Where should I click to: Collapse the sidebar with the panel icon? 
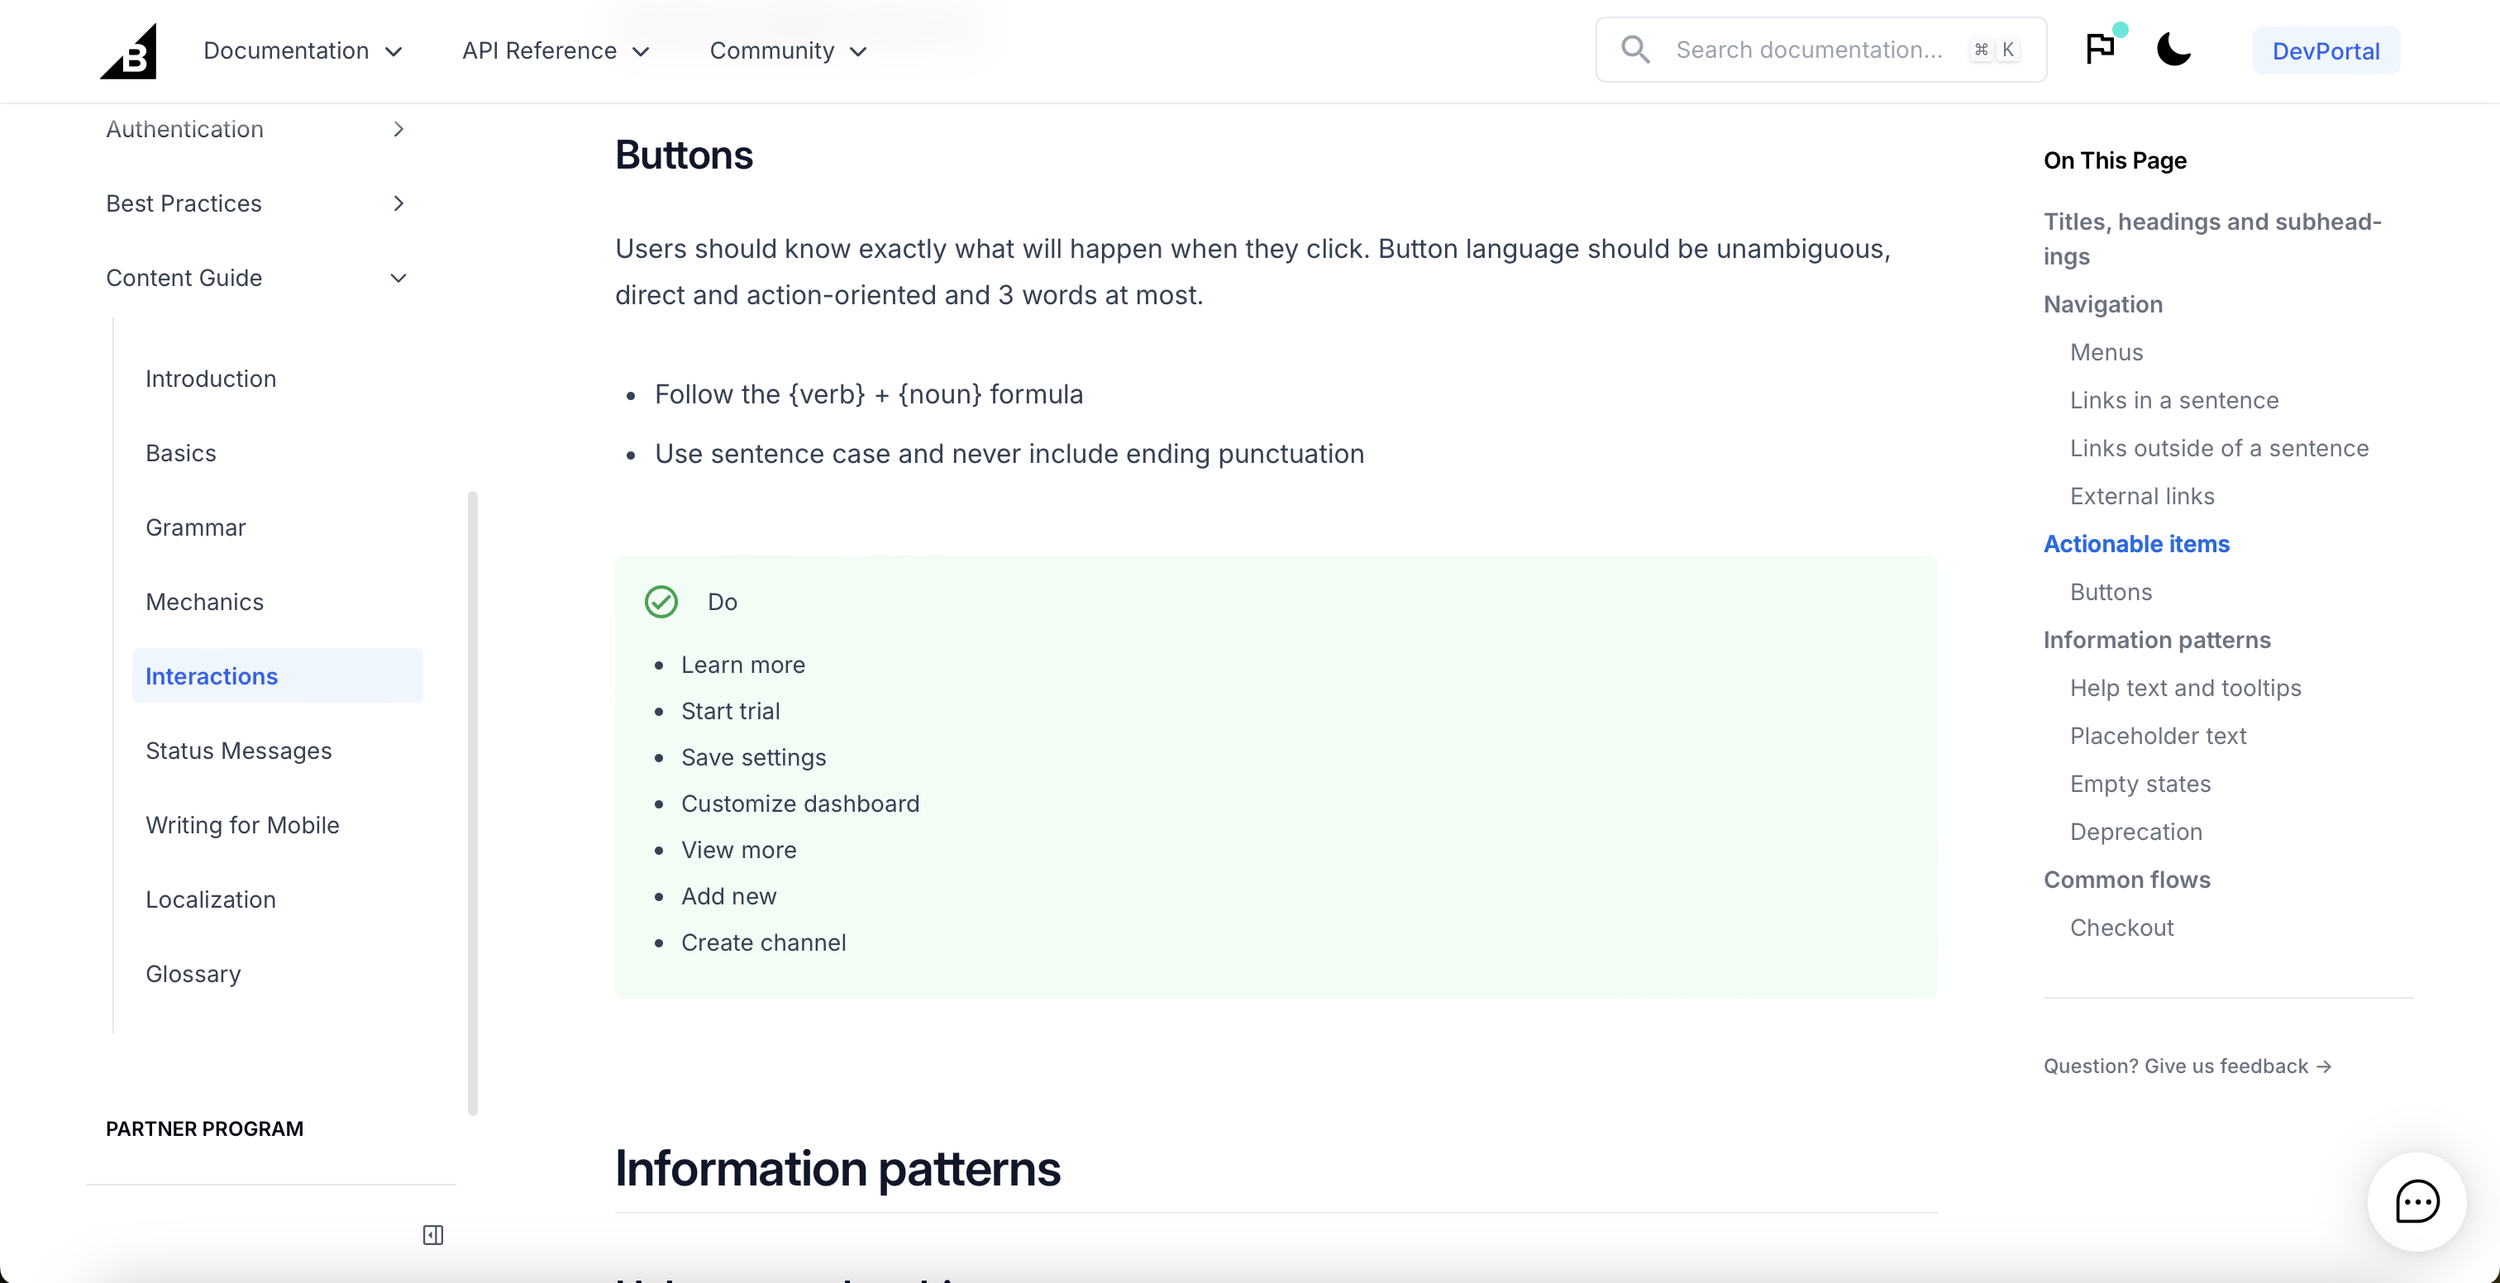coord(433,1235)
